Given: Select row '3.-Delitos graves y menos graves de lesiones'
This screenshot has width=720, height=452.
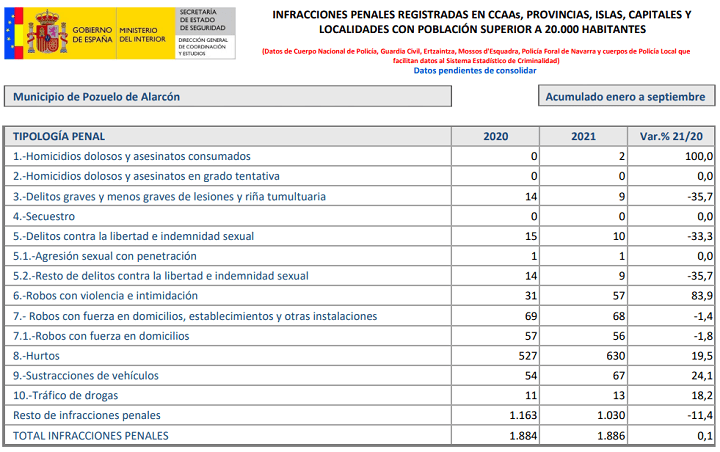Looking at the screenshot, I should coord(359,196).
